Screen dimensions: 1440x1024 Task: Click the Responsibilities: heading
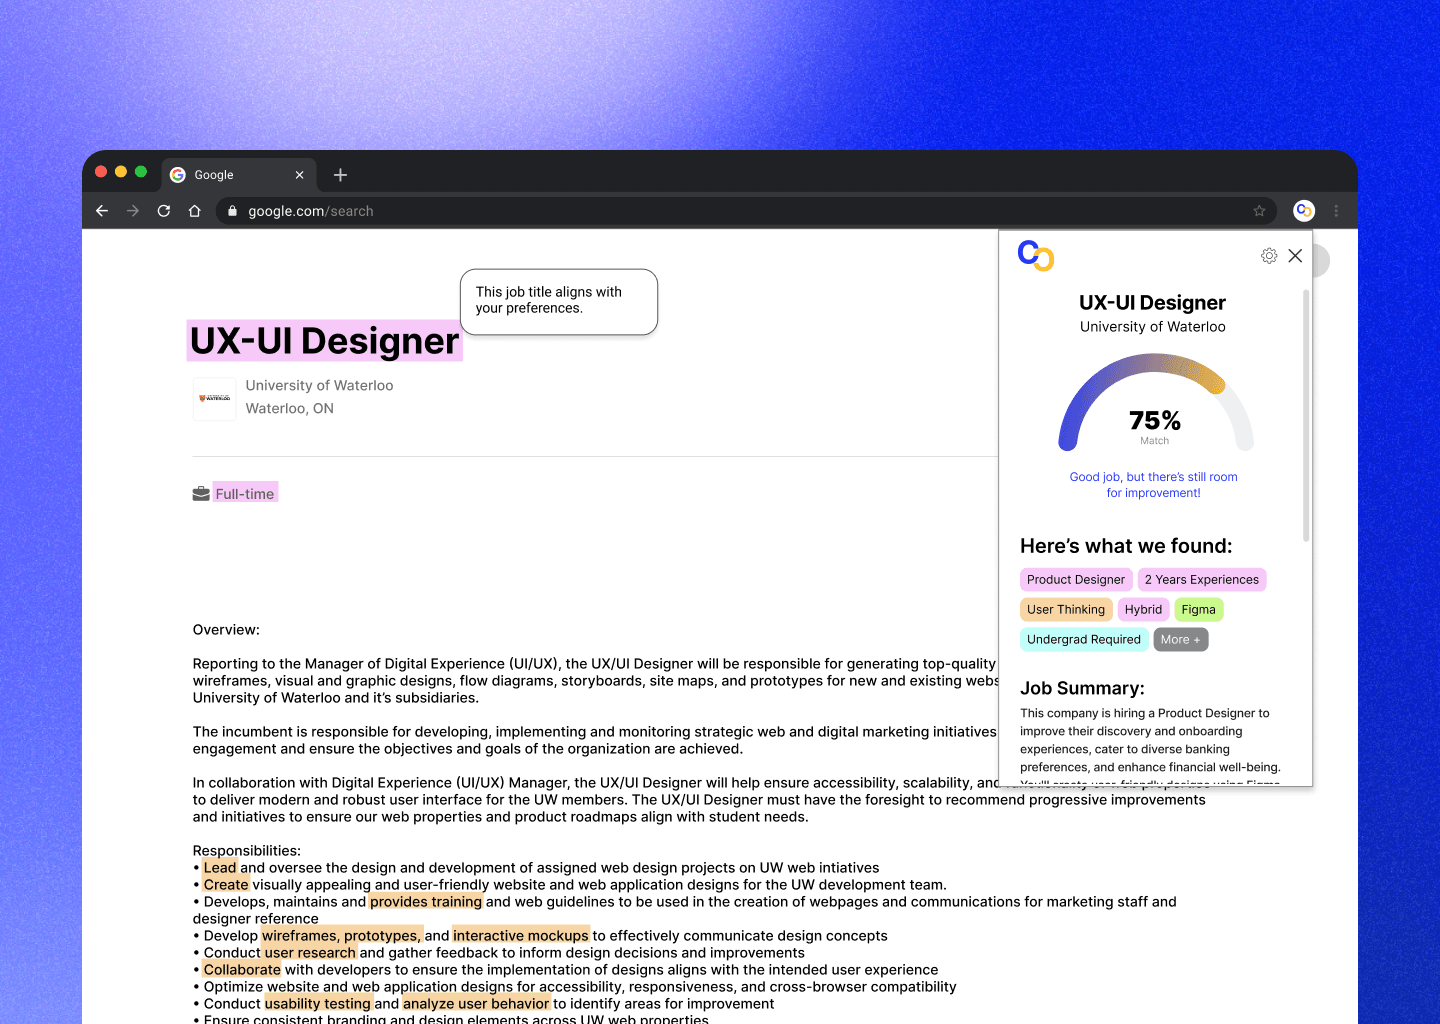click(x=247, y=851)
